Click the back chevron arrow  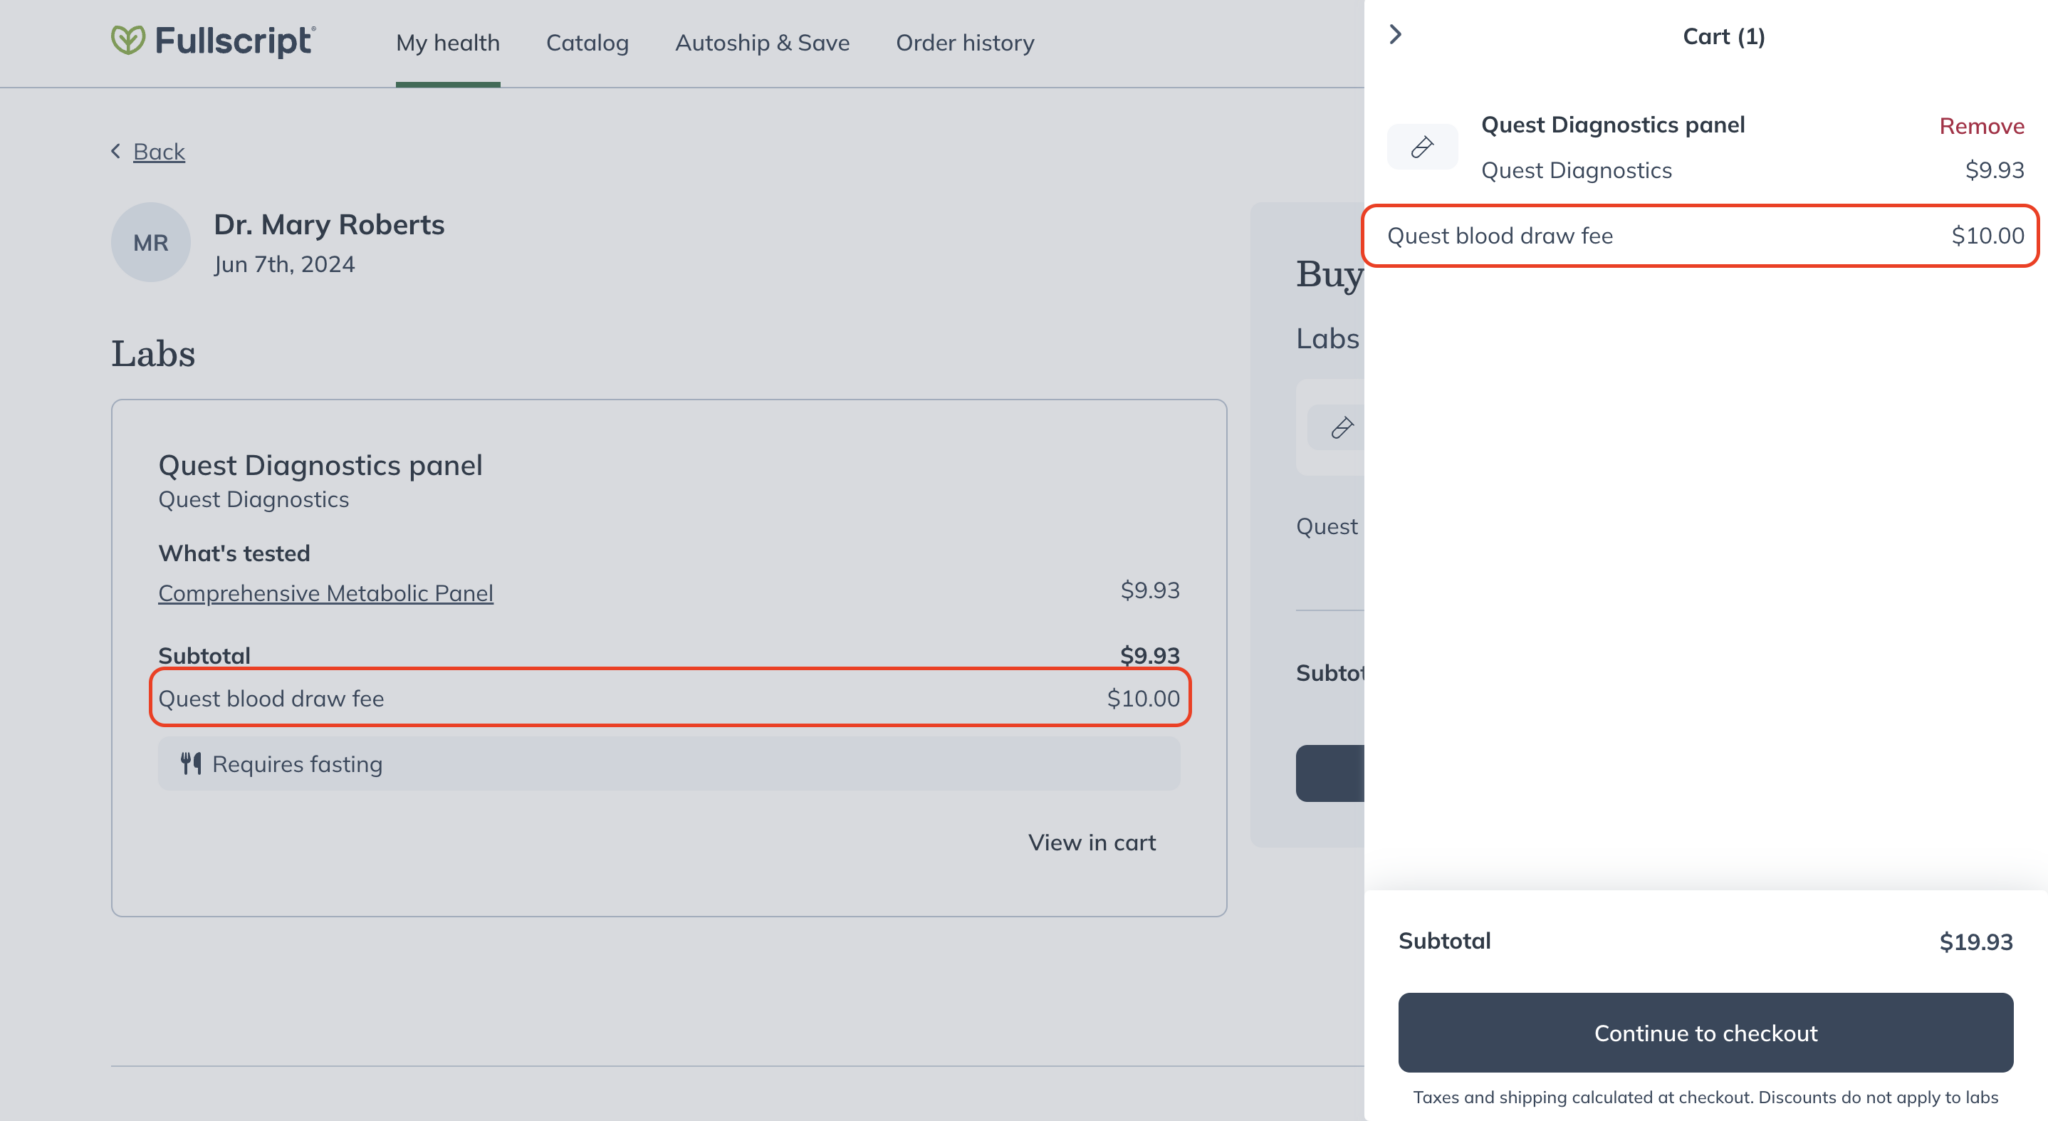[116, 151]
